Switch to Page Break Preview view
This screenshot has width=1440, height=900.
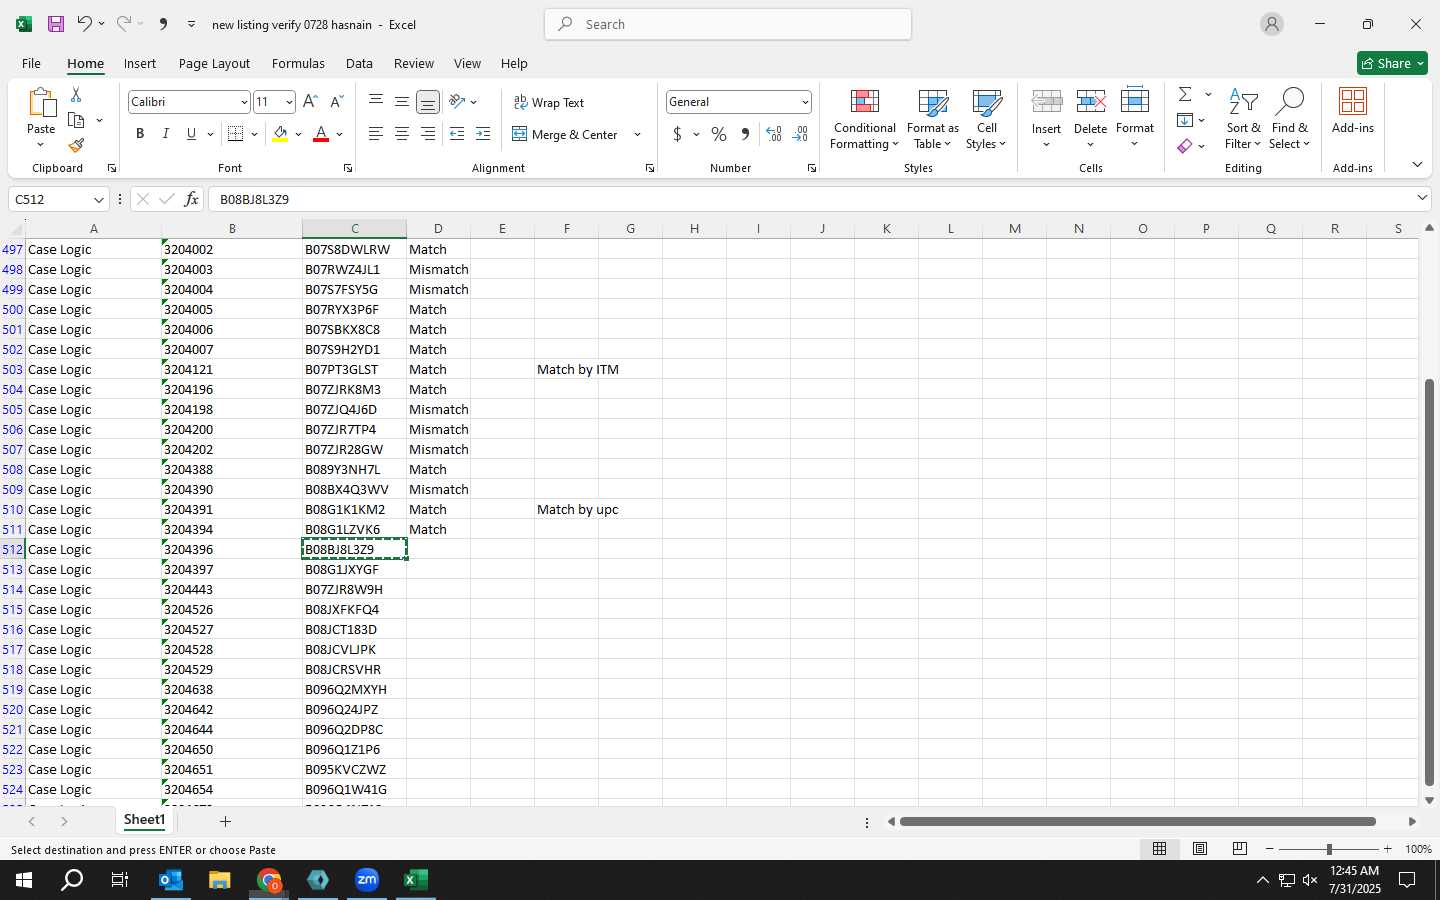click(1240, 849)
